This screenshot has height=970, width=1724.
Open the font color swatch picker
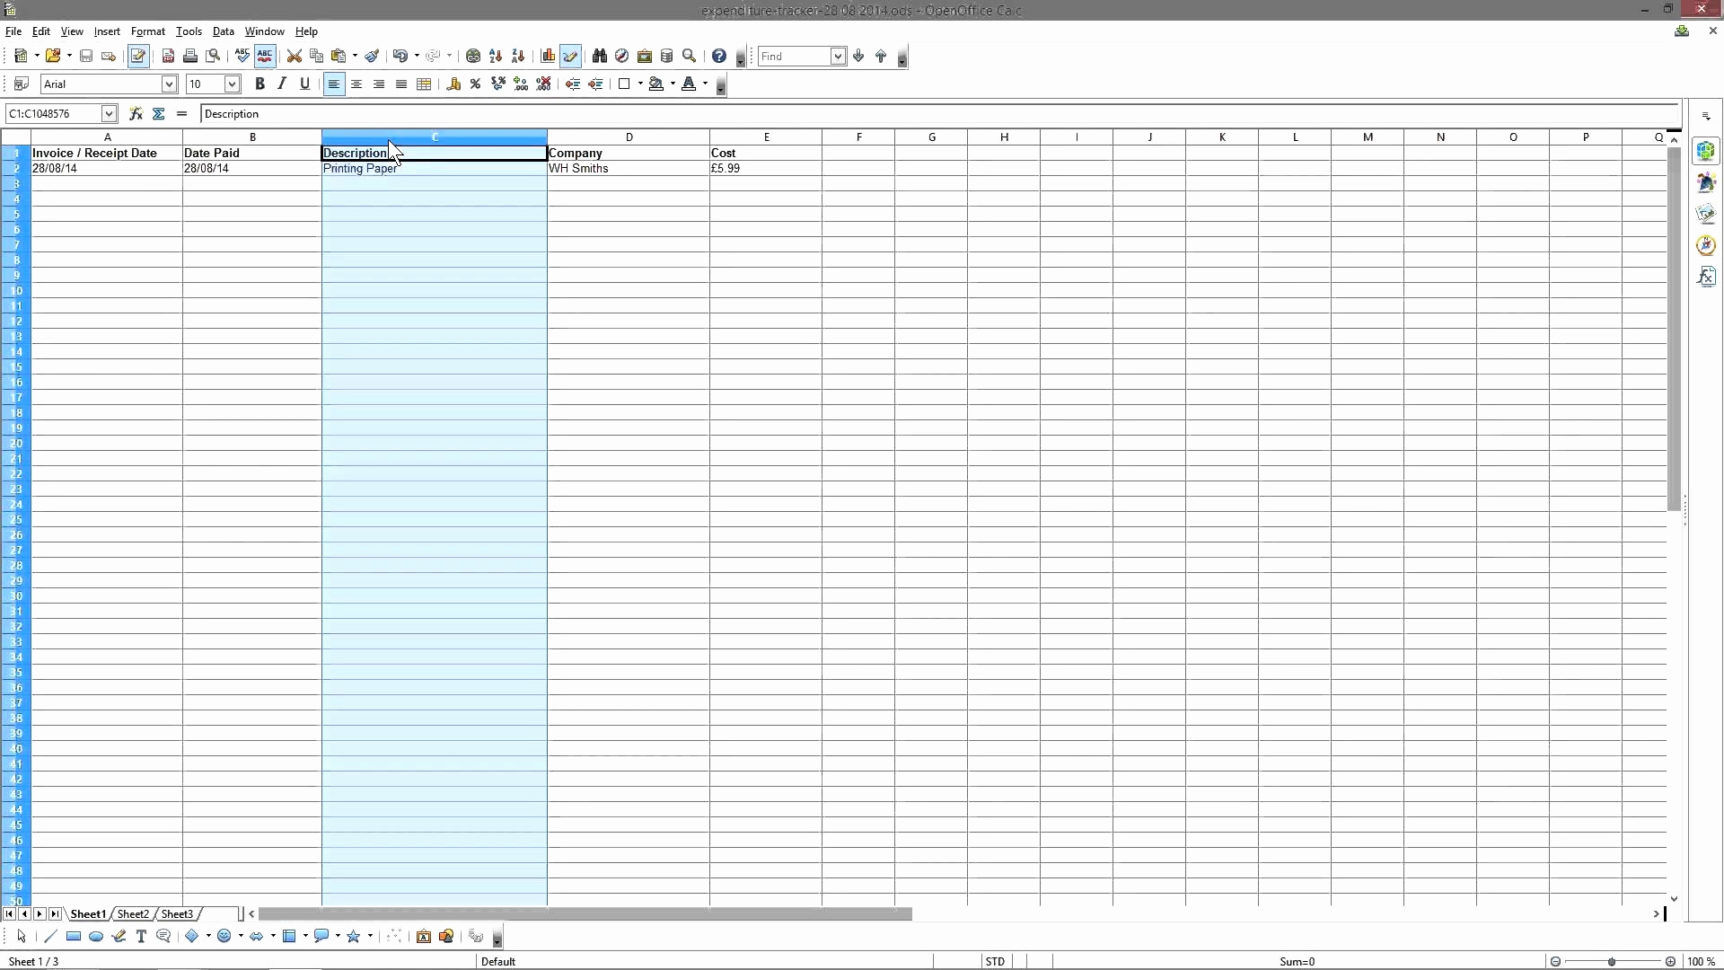[x=704, y=84]
